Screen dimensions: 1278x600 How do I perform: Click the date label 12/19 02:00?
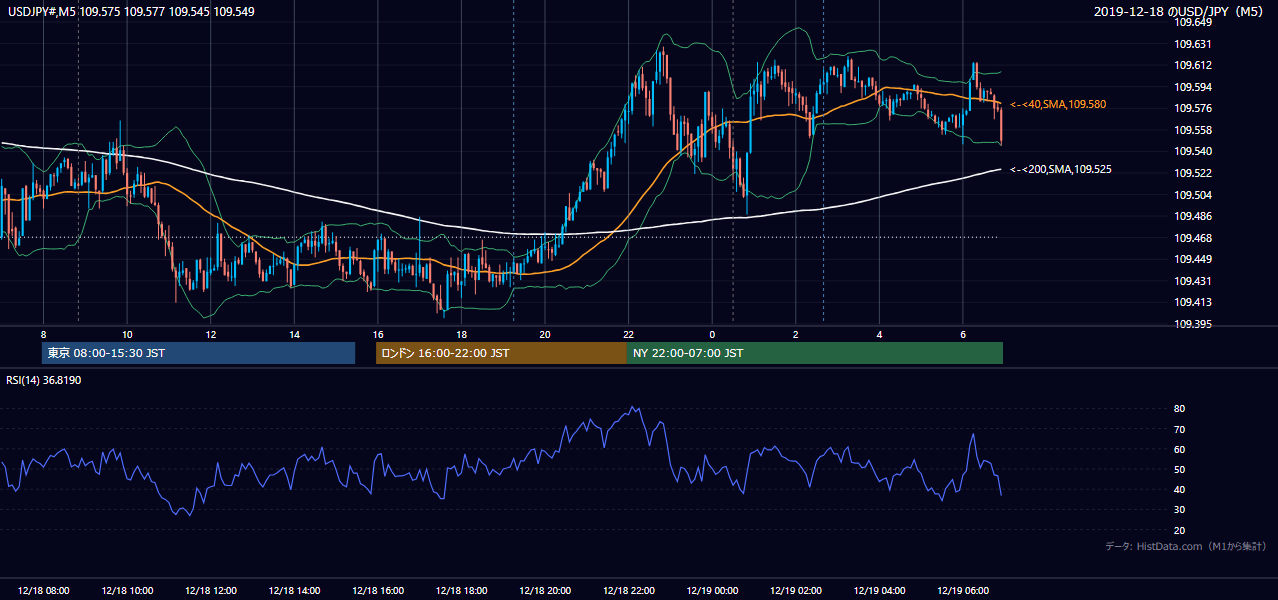(796, 591)
